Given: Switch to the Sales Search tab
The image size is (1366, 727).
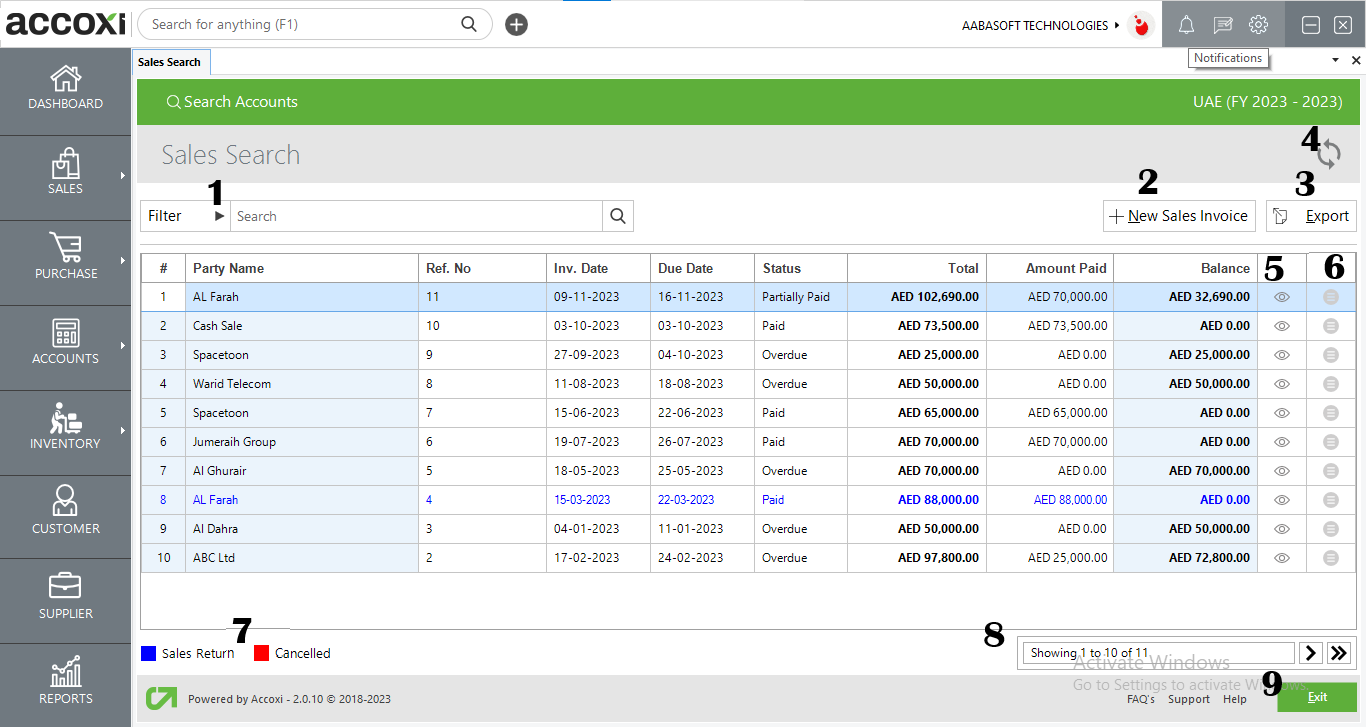Looking at the screenshot, I should 170,61.
